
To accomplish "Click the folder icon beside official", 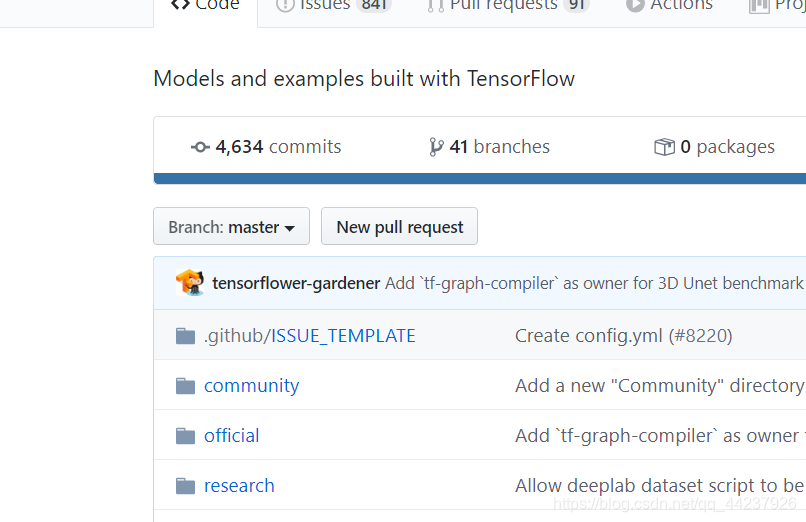I will click(x=185, y=436).
